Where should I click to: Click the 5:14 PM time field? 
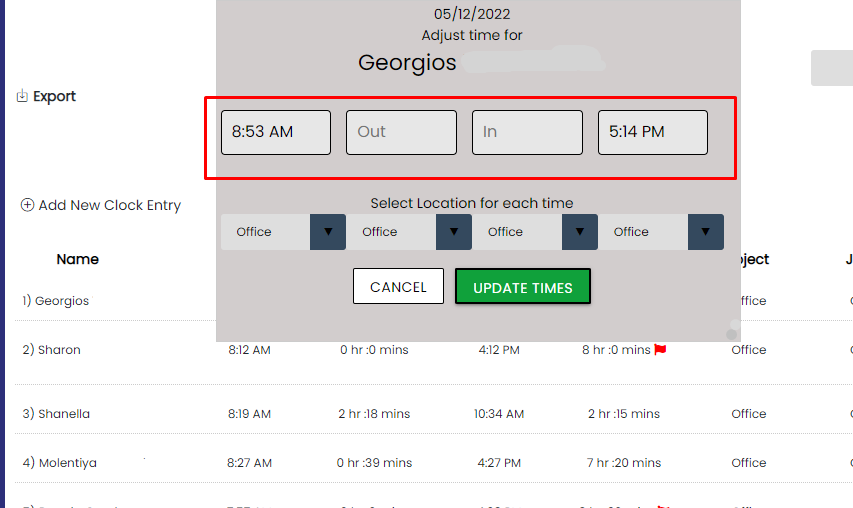coord(653,132)
